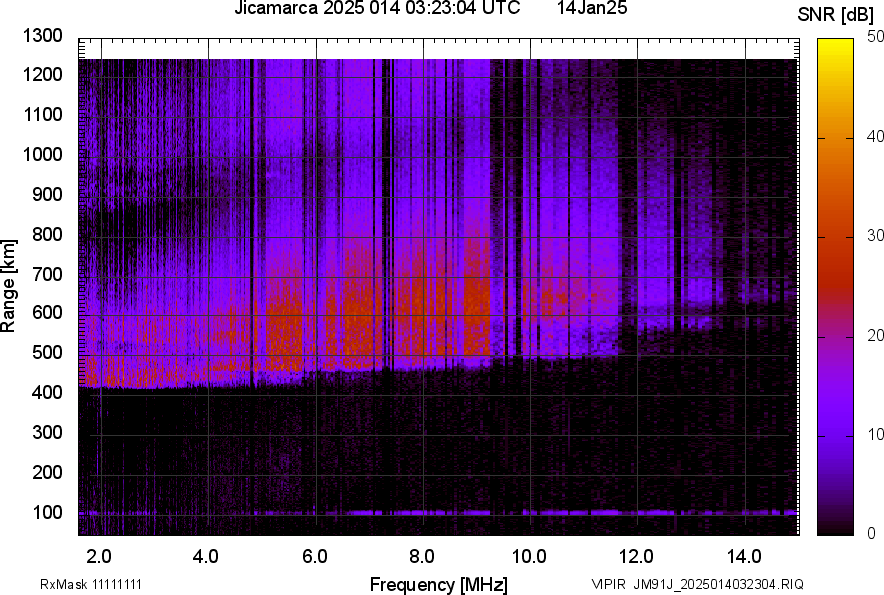Viewport: 884px width, 595px height.
Task: Click the range tick label '1200'
Action: [x=42, y=74]
